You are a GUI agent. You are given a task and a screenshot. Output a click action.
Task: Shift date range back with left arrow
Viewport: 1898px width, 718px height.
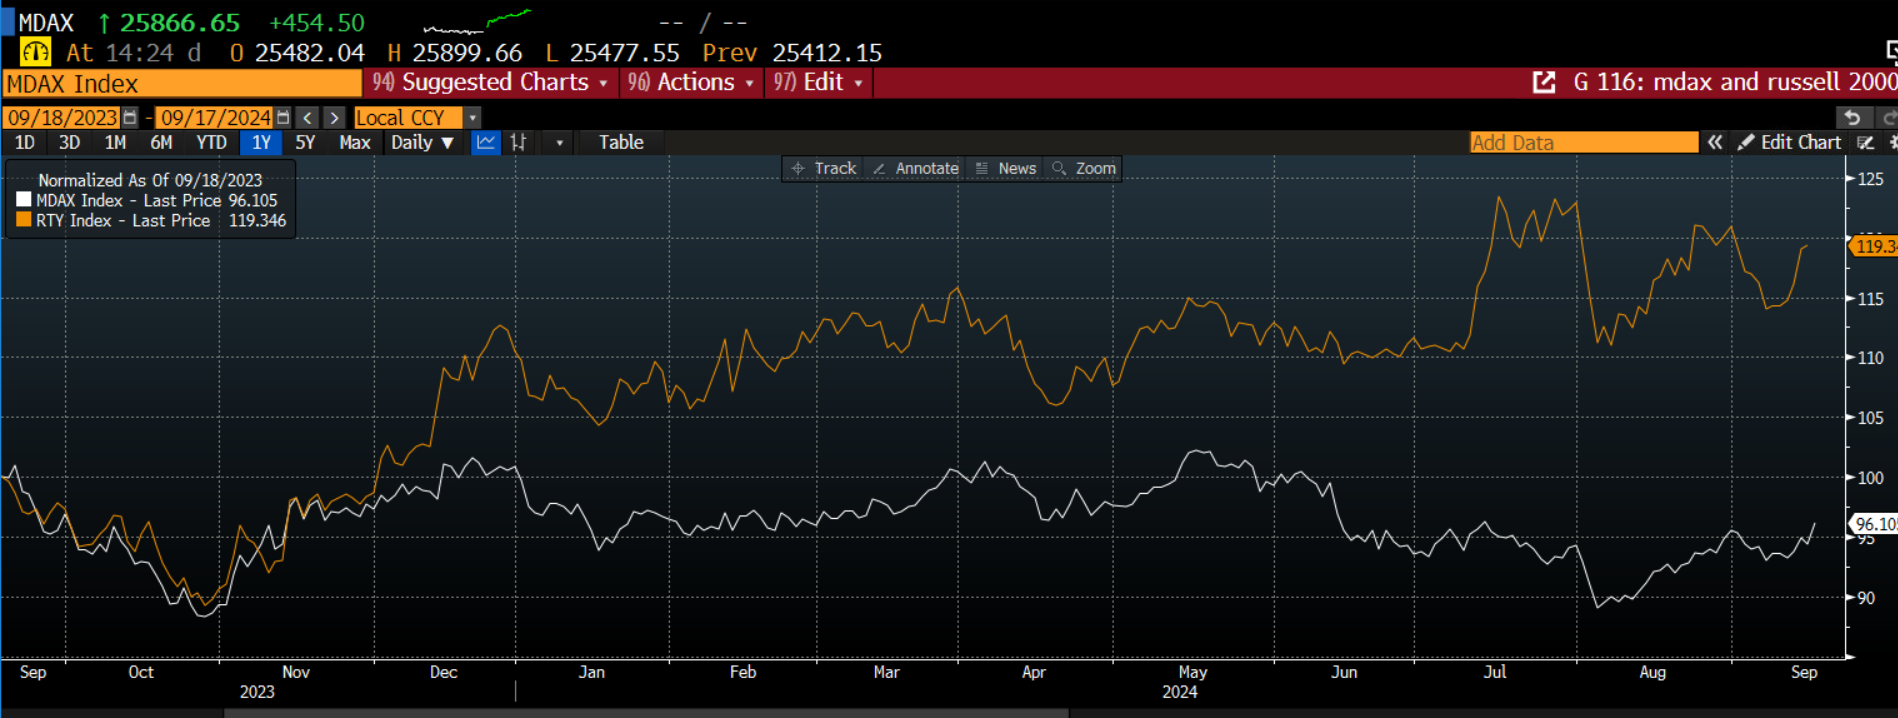308,118
